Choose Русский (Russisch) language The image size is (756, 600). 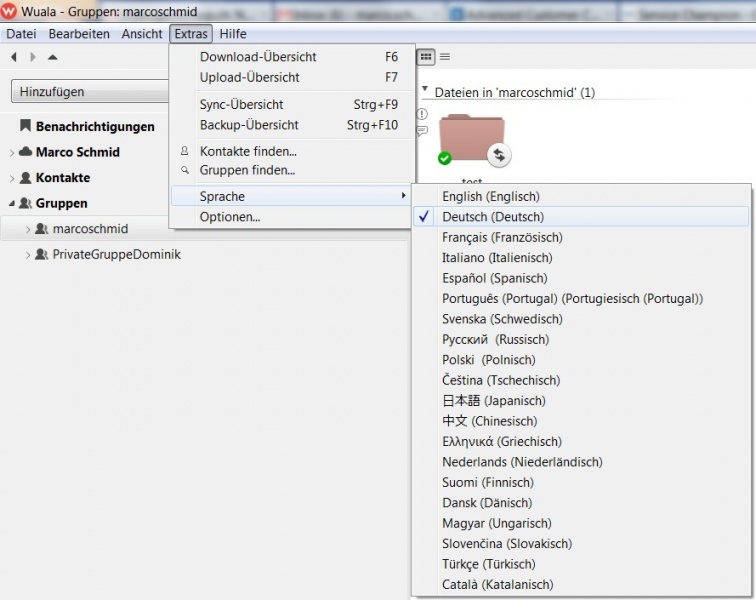click(581, 340)
